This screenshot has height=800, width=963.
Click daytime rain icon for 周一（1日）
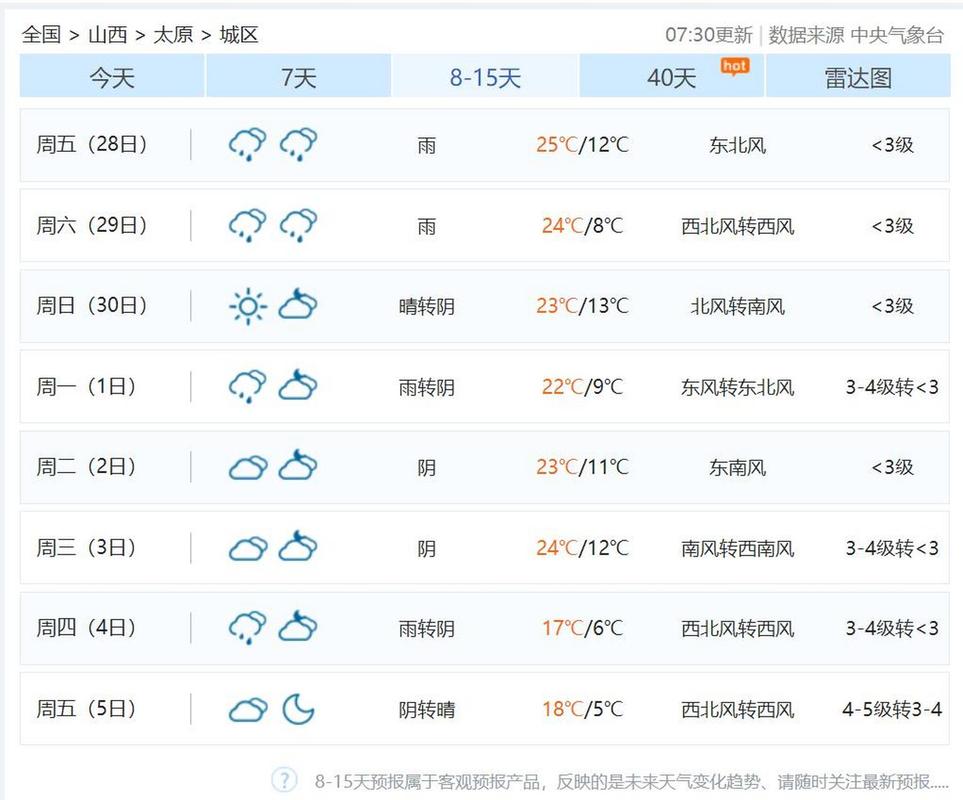tap(248, 386)
